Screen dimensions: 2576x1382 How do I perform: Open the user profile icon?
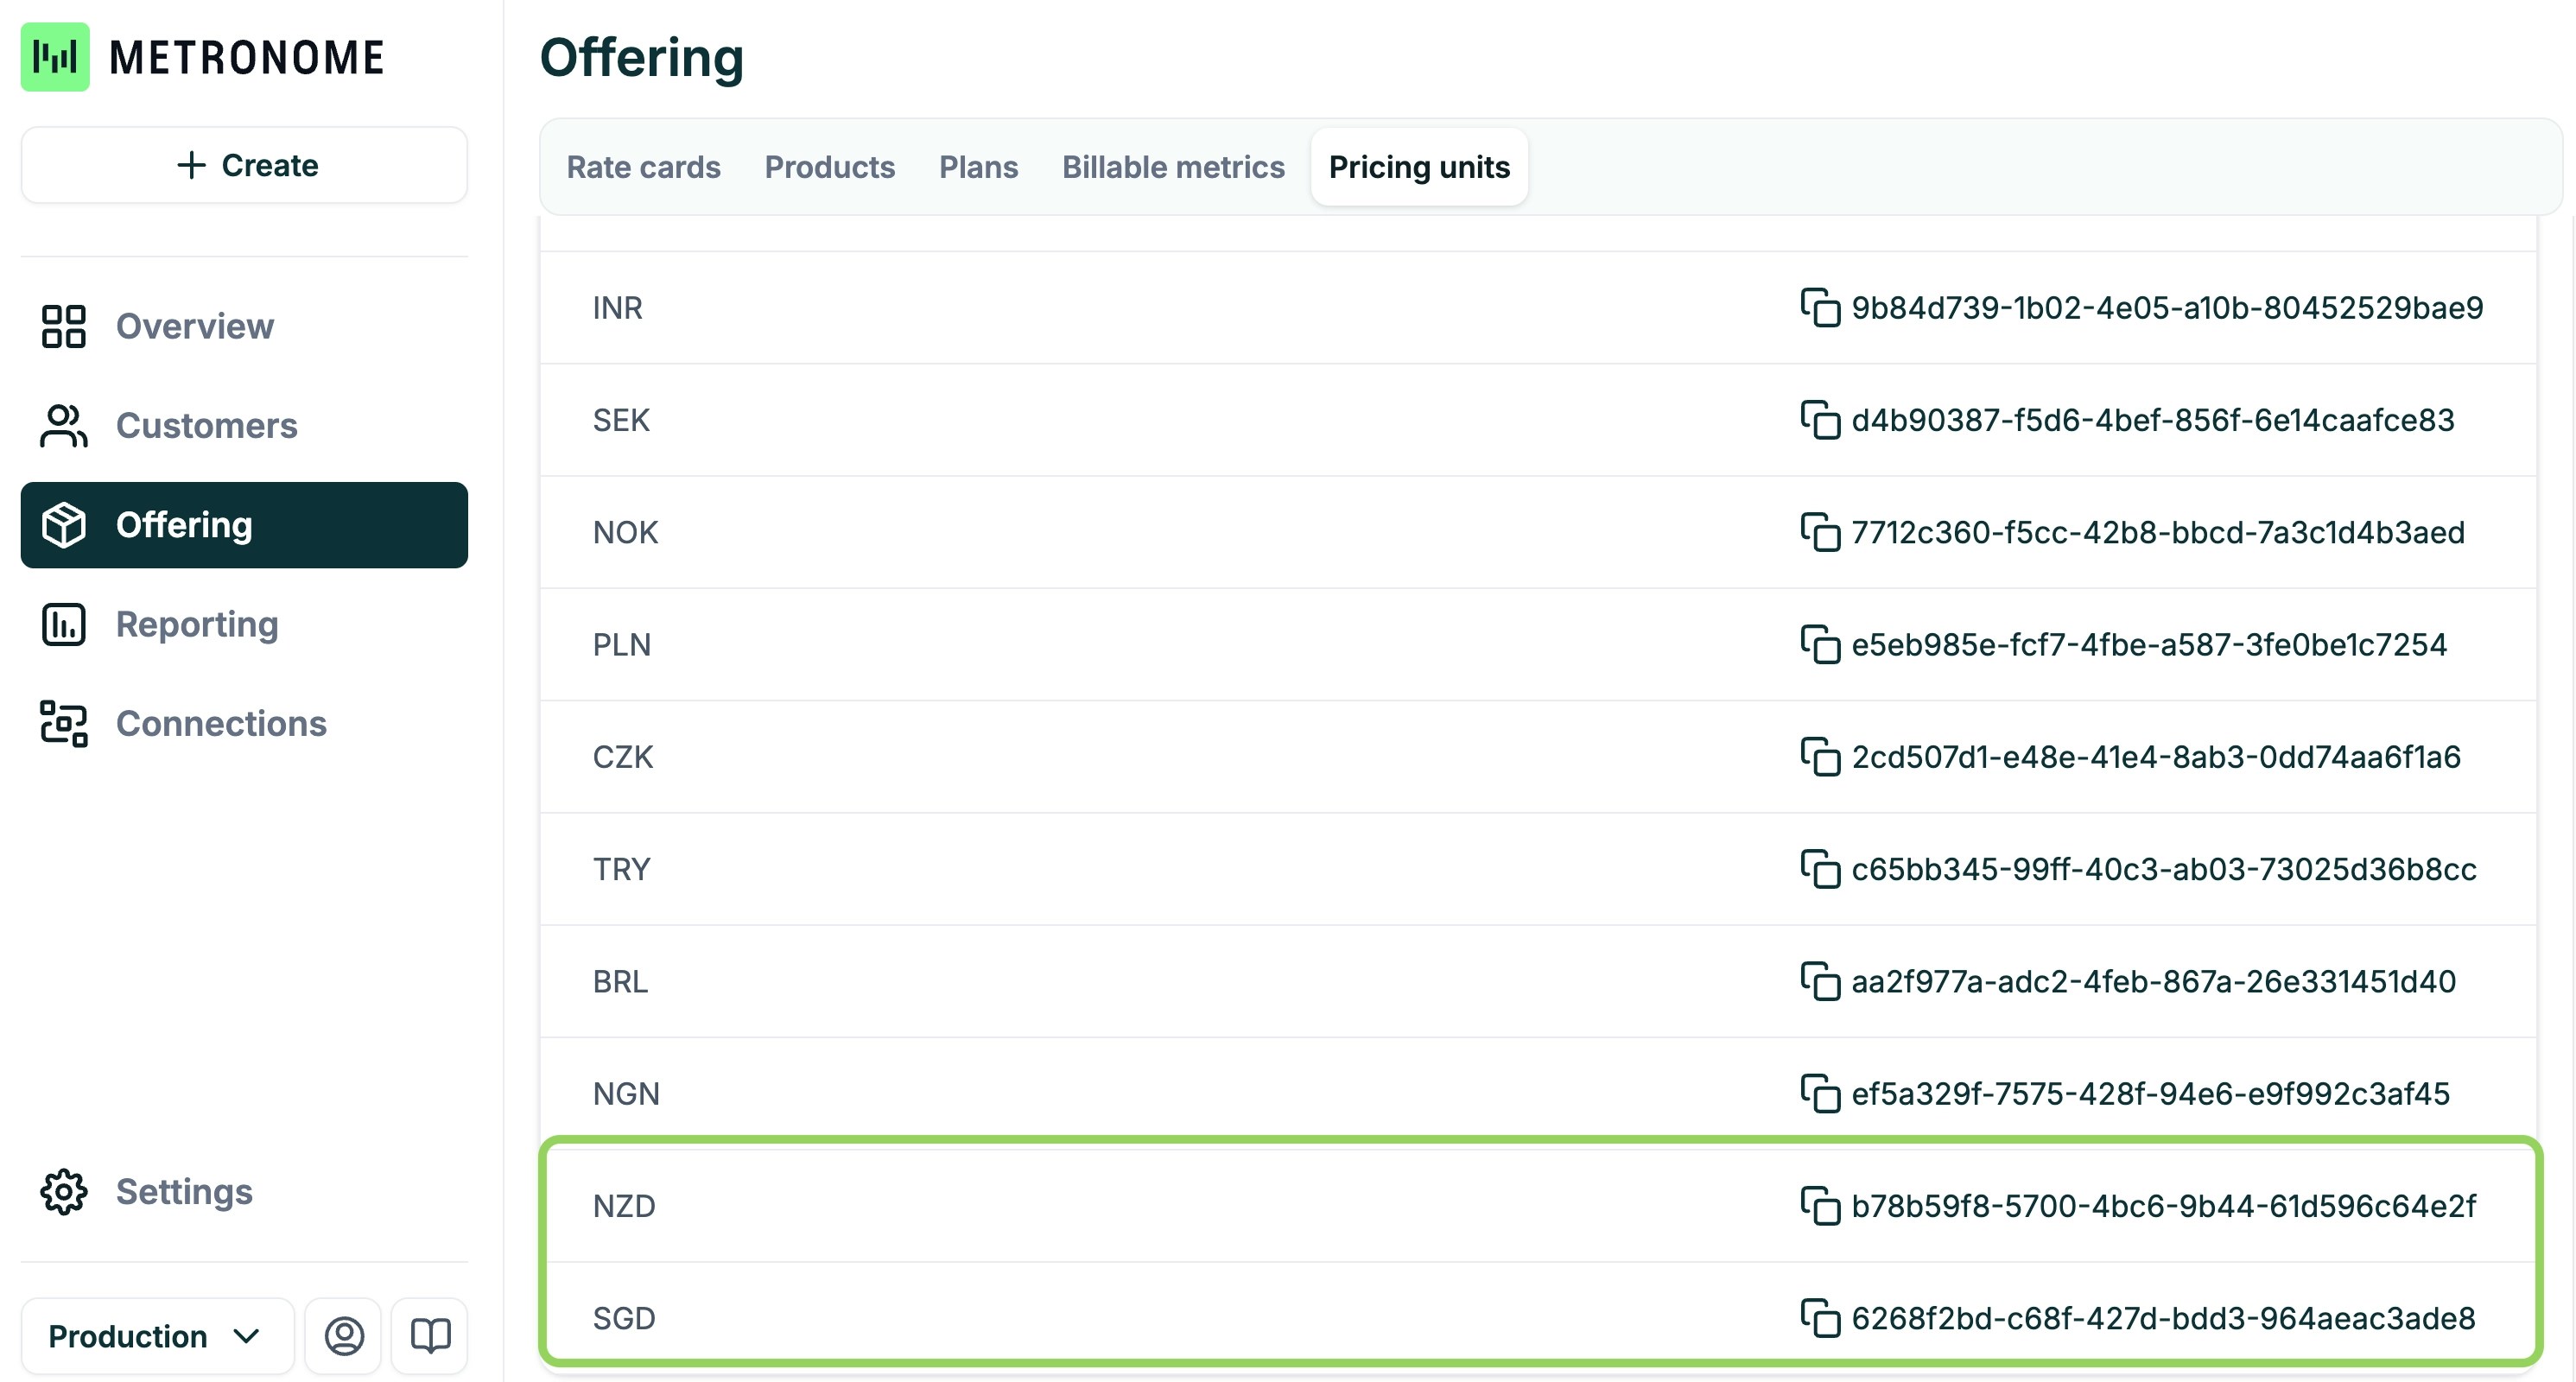pos(344,1336)
